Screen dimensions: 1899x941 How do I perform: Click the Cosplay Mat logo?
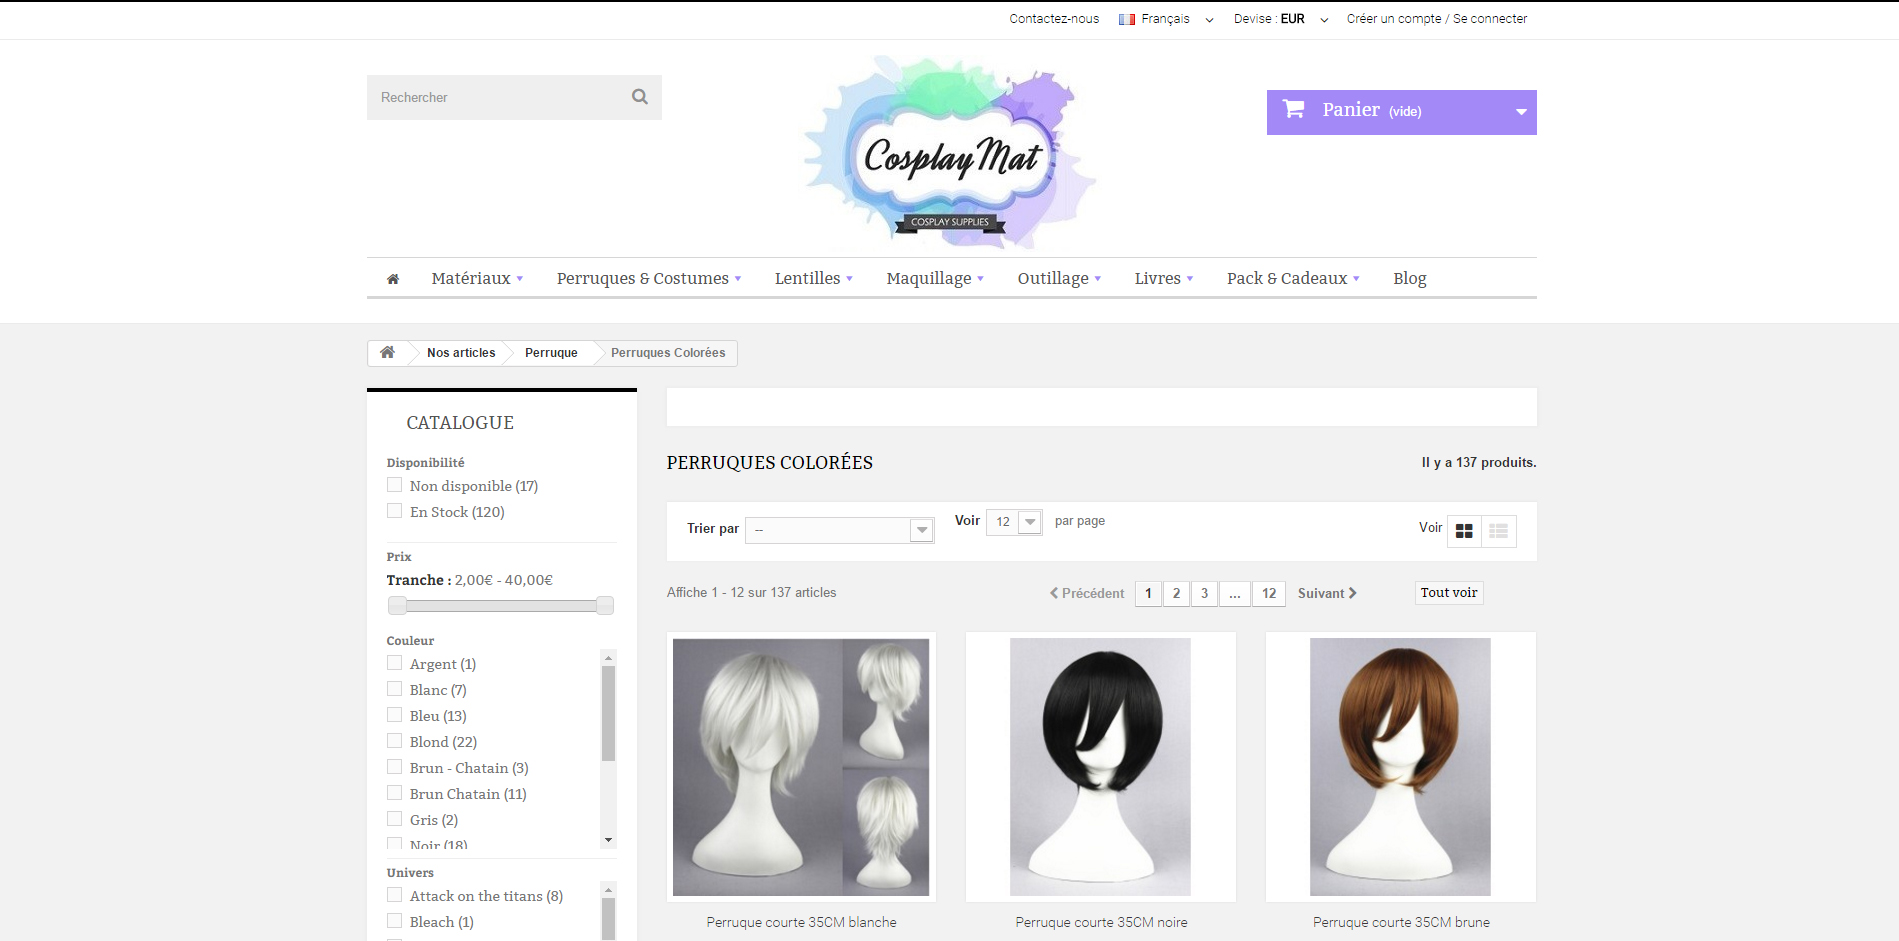coord(950,152)
